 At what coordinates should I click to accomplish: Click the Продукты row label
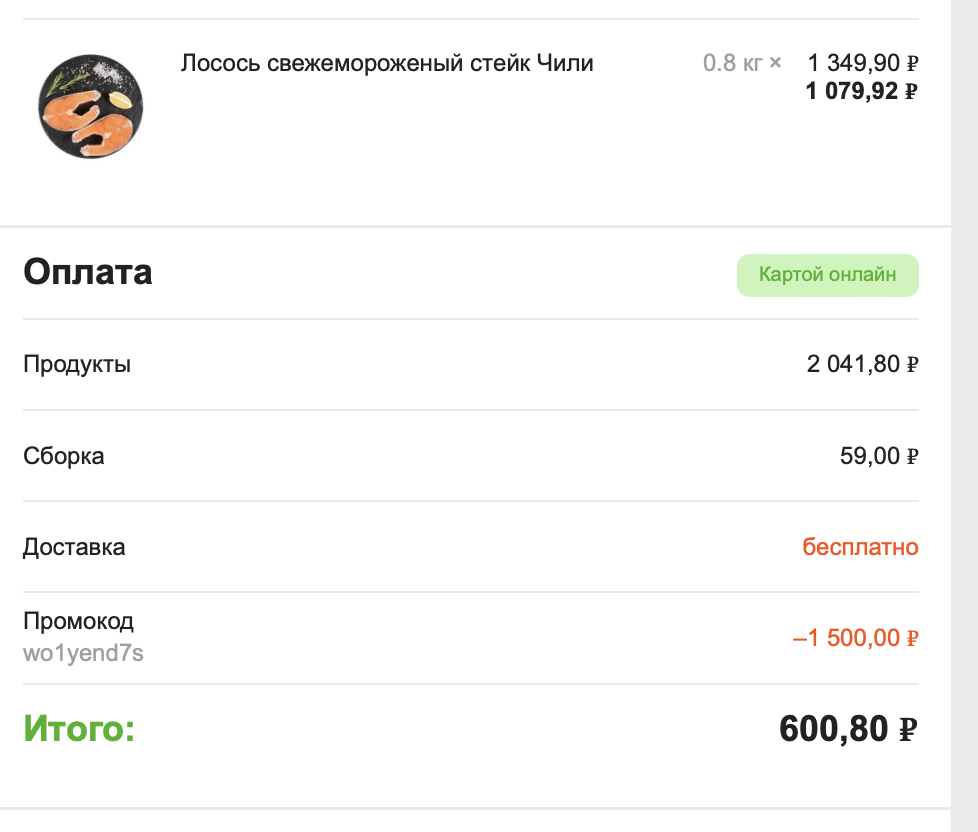(x=77, y=364)
